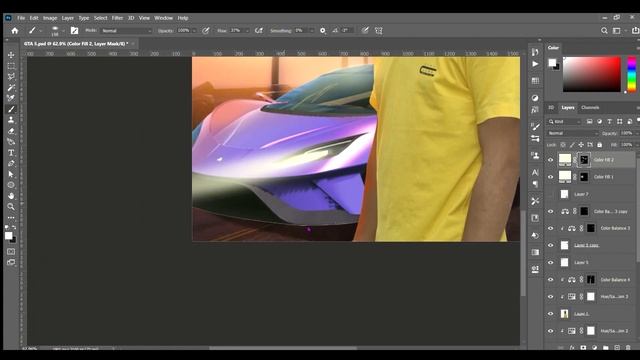The width and height of the screenshot is (640, 360).
Task: Open the scissors-and-tools panel icon
Action: point(535,201)
